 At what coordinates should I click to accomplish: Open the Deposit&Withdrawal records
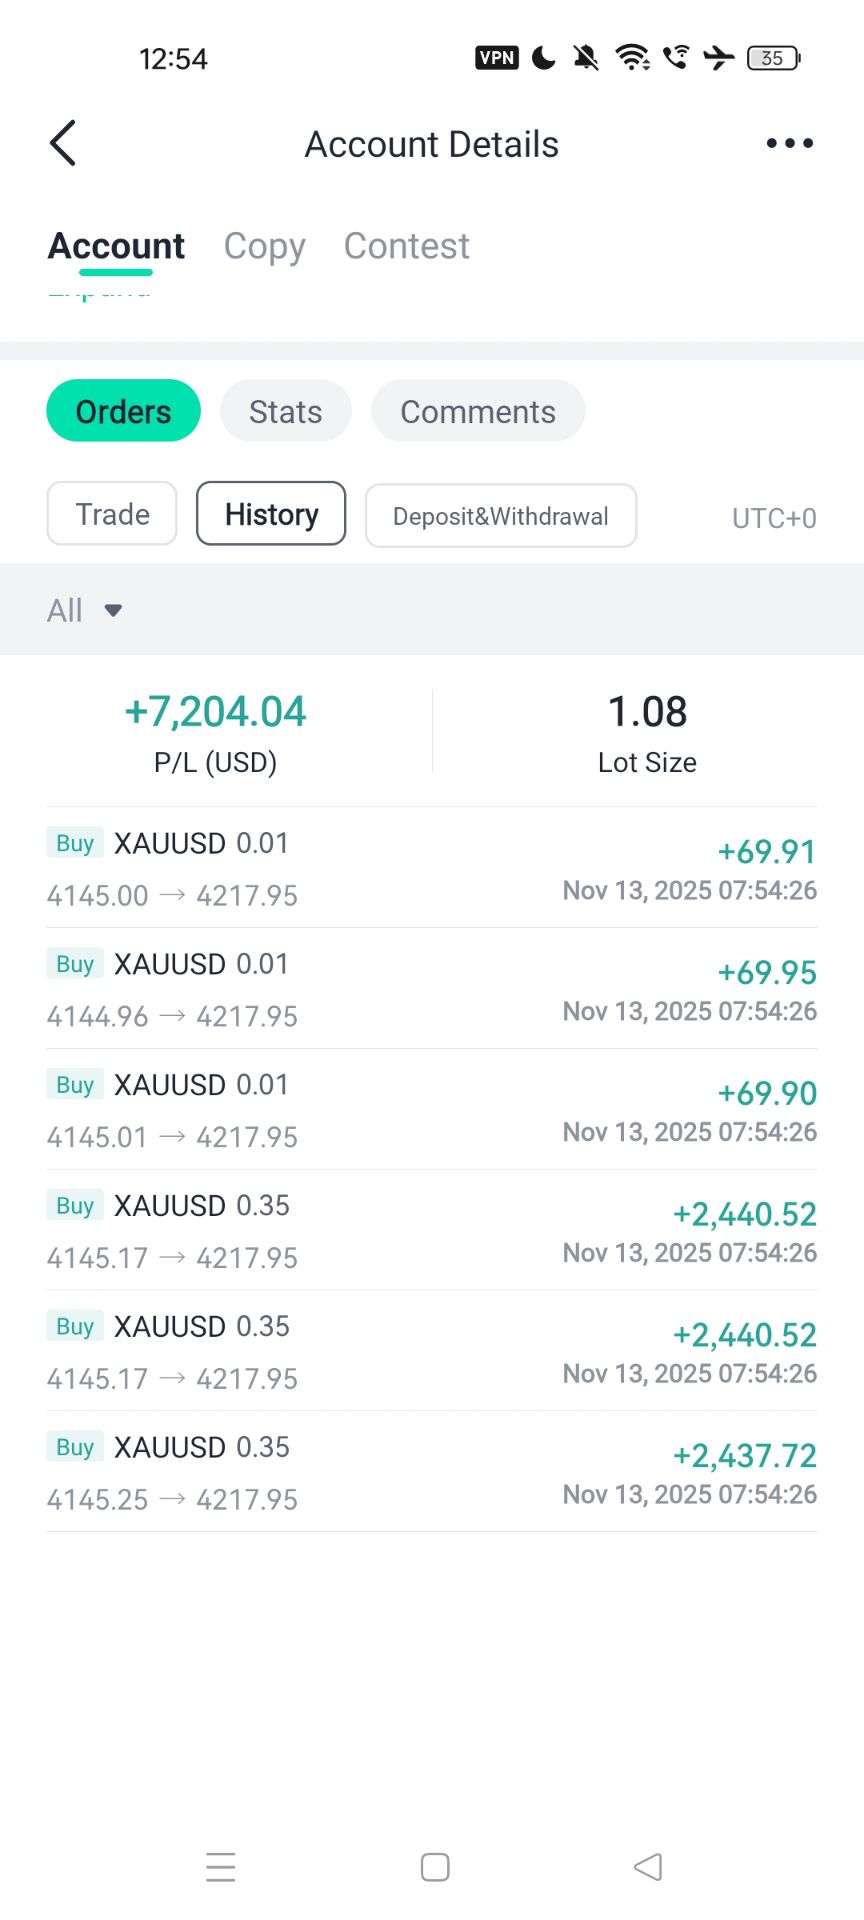pyautogui.click(x=500, y=516)
